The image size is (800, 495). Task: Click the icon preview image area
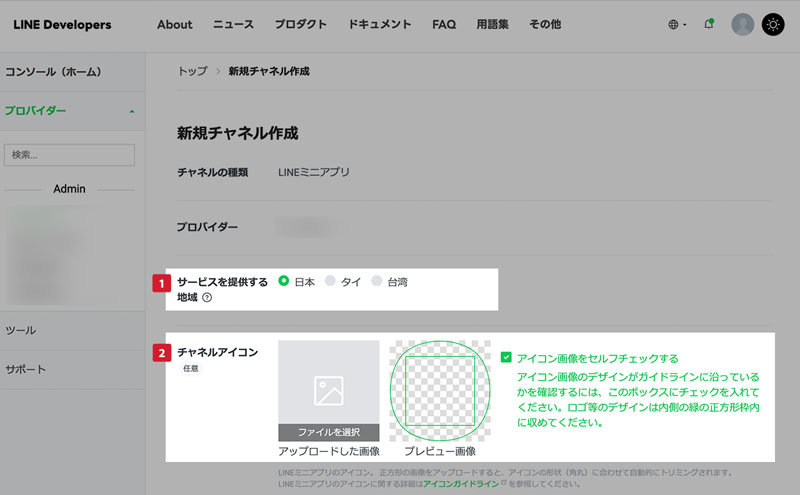(439, 391)
